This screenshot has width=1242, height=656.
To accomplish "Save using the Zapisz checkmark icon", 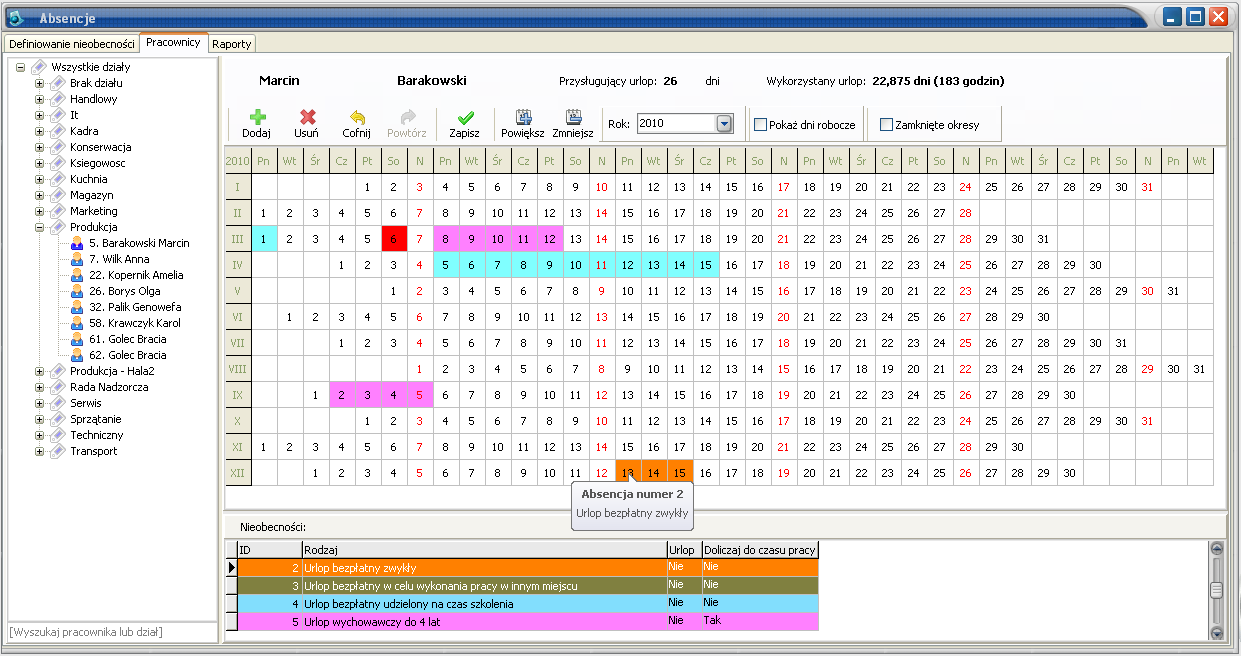I will (x=465, y=117).
